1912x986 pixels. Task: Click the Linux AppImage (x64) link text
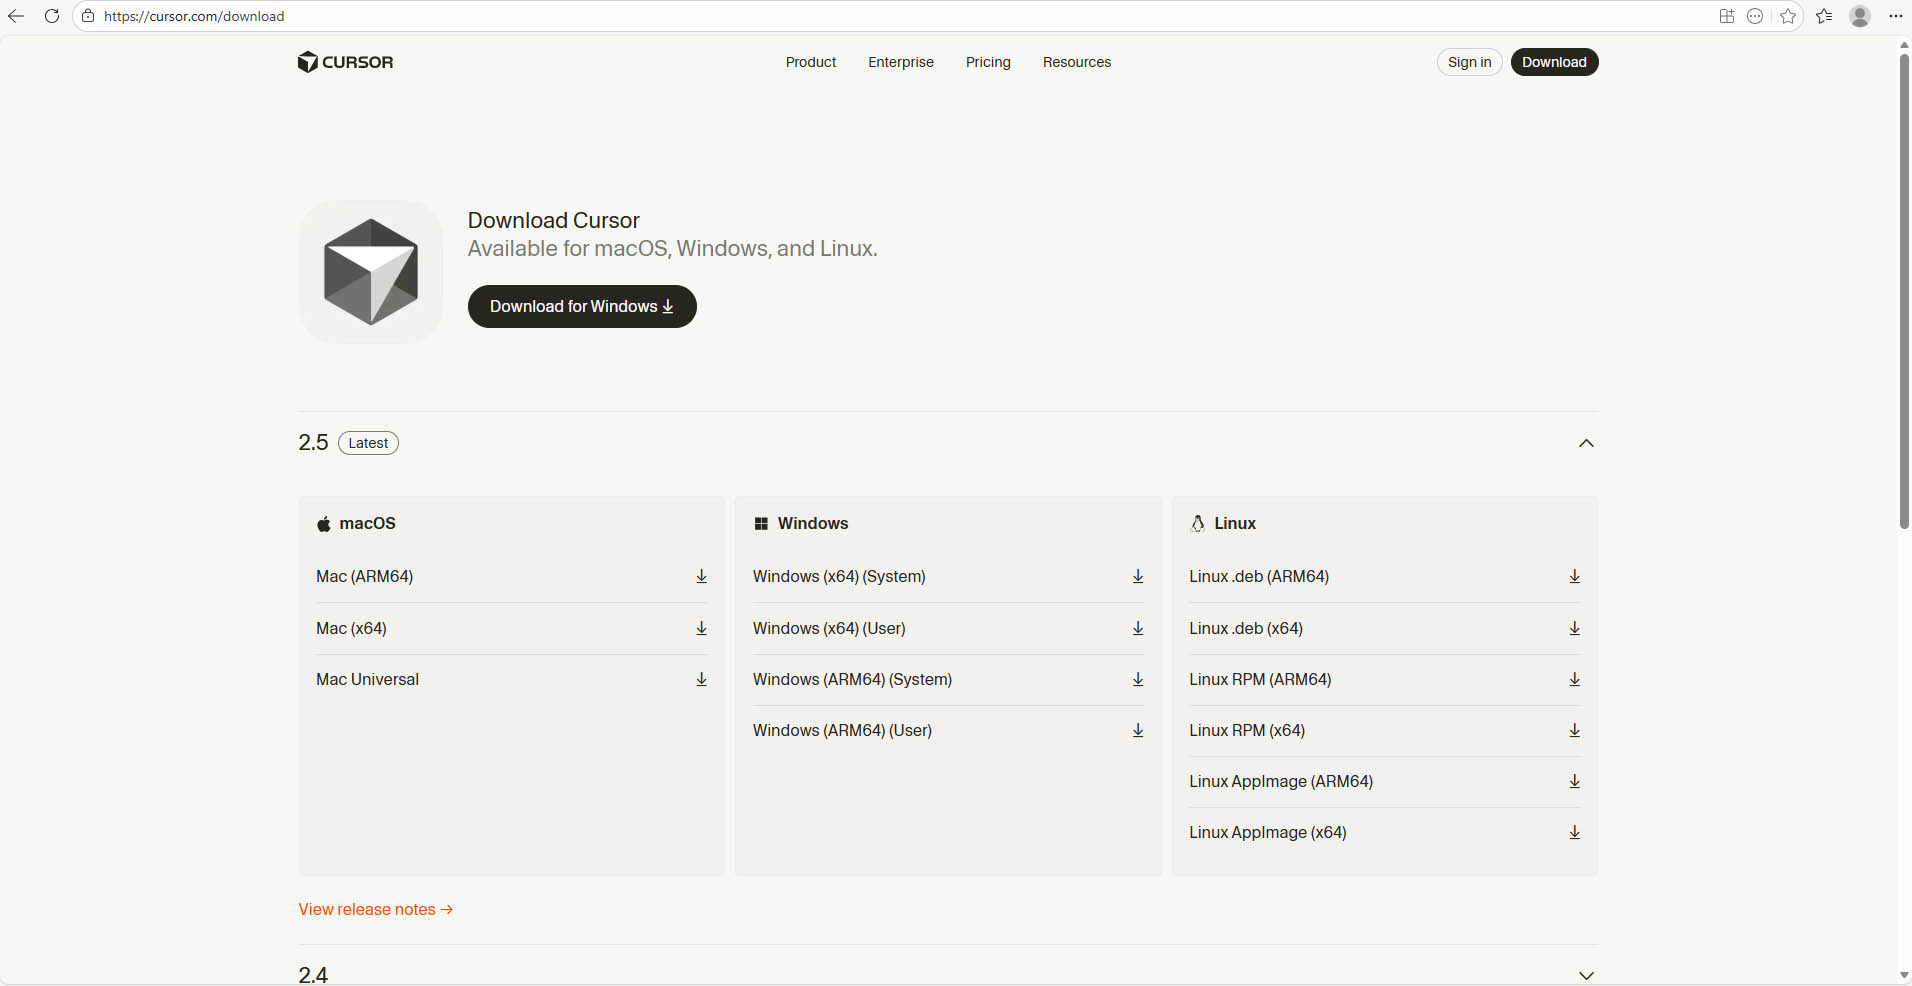click(1268, 832)
